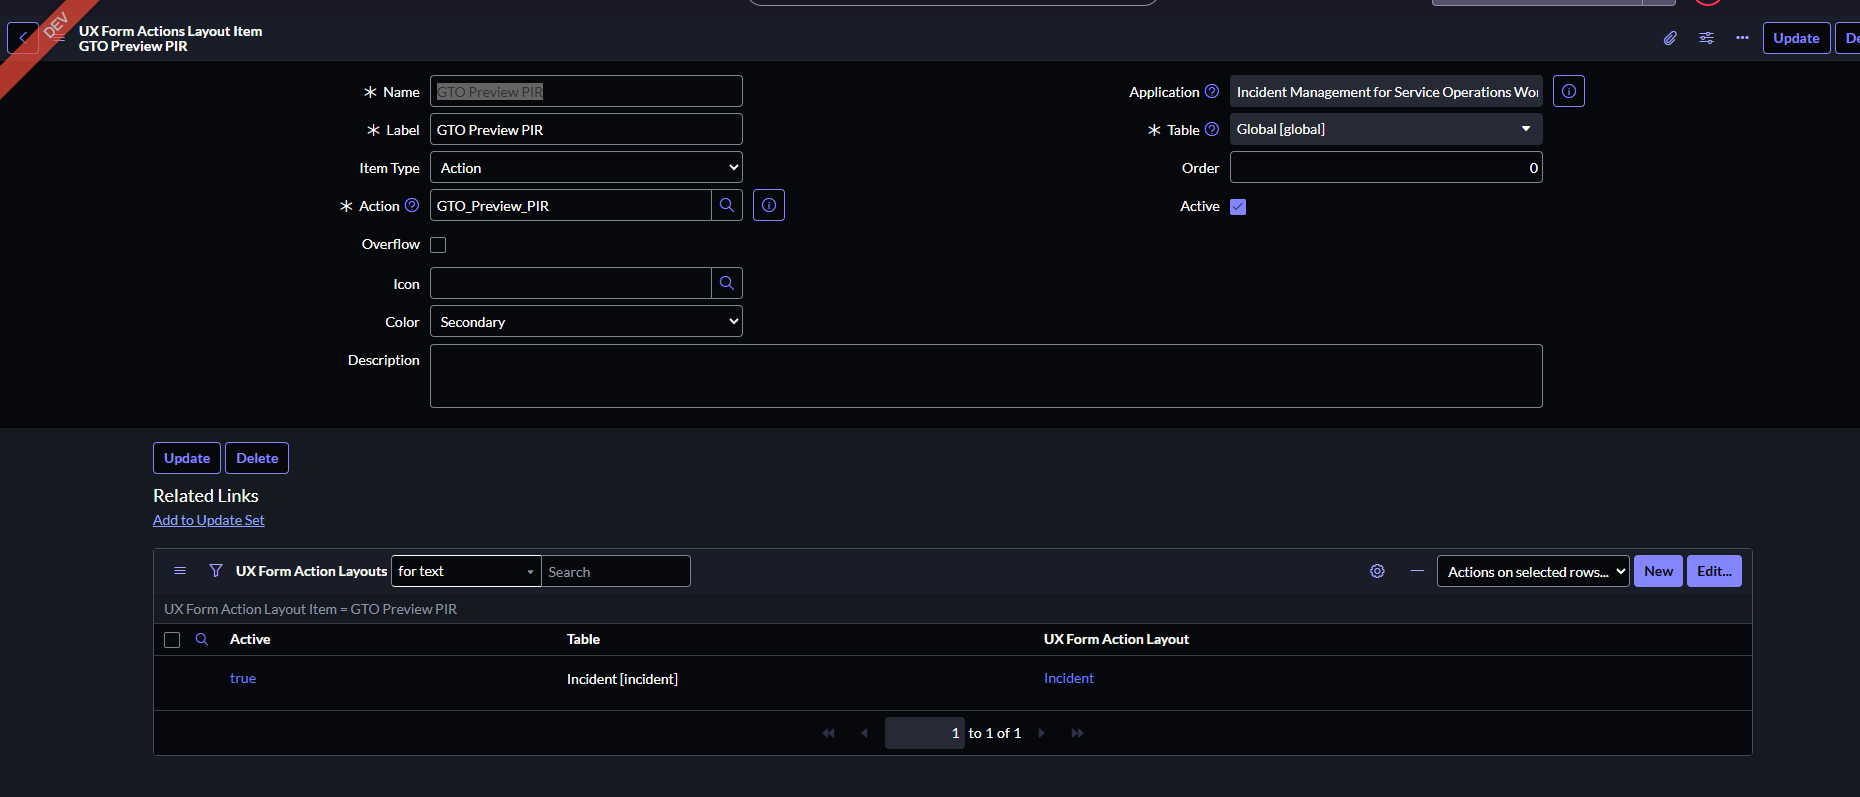The width and height of the screenshot is (1860, 797).
Task: Click the Order input field
Action: coord(1386,167)
